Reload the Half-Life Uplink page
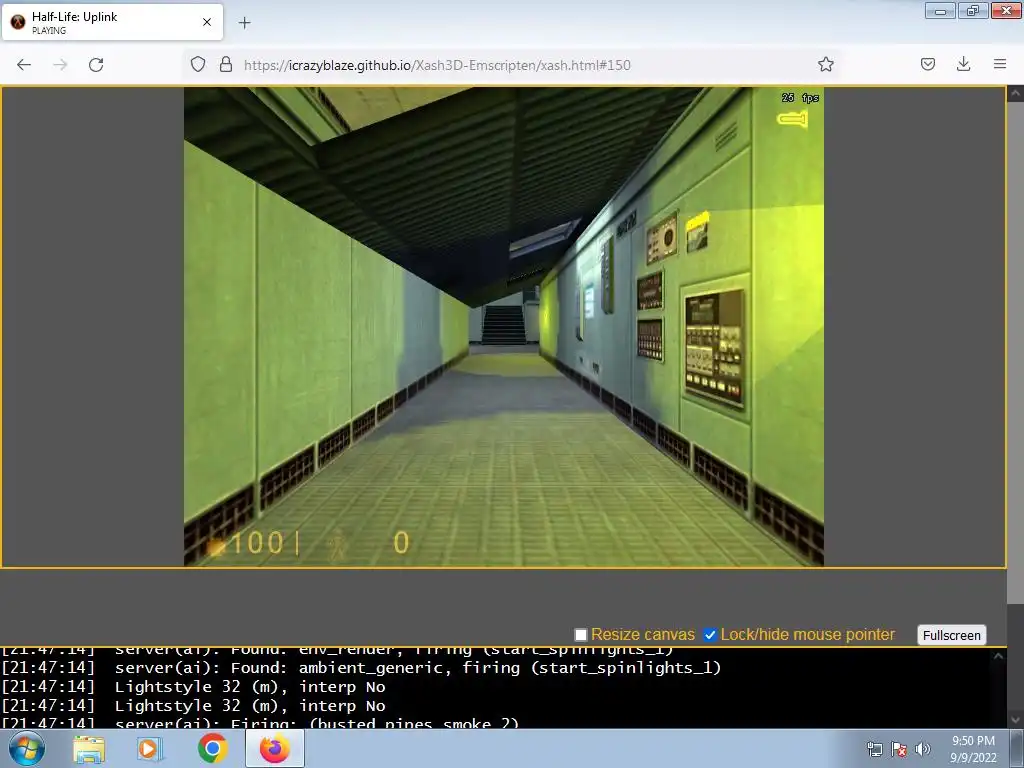The image size is (1024, 768). [x=96, y=65]
